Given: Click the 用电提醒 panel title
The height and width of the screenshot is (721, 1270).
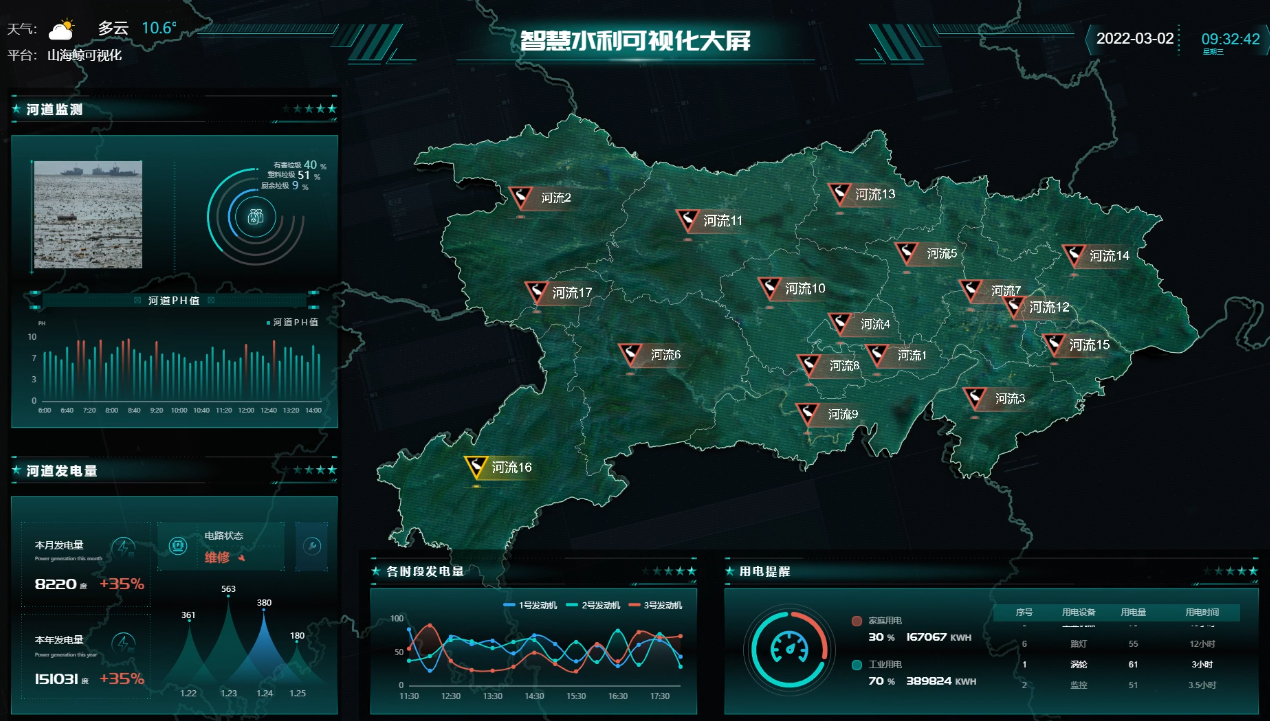Looking at the screenshot, I should pos(764,572).
